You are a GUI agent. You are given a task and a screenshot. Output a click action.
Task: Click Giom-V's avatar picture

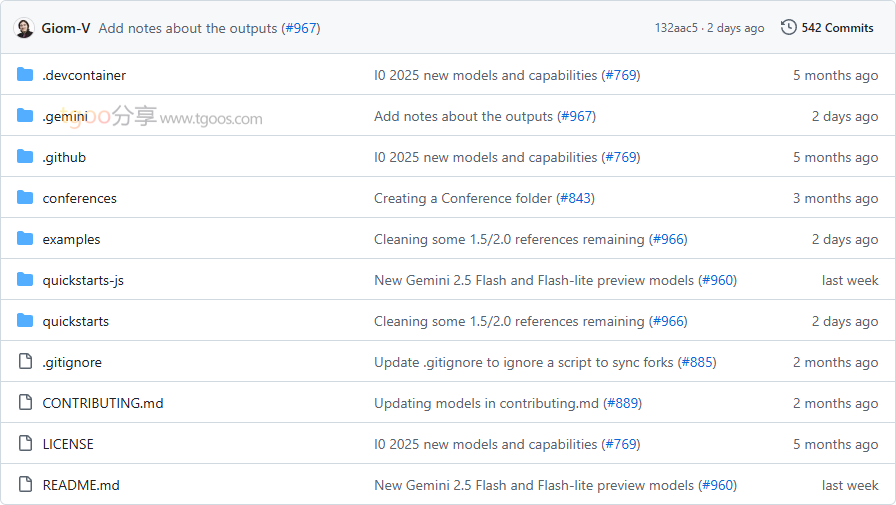coord(24,28)
